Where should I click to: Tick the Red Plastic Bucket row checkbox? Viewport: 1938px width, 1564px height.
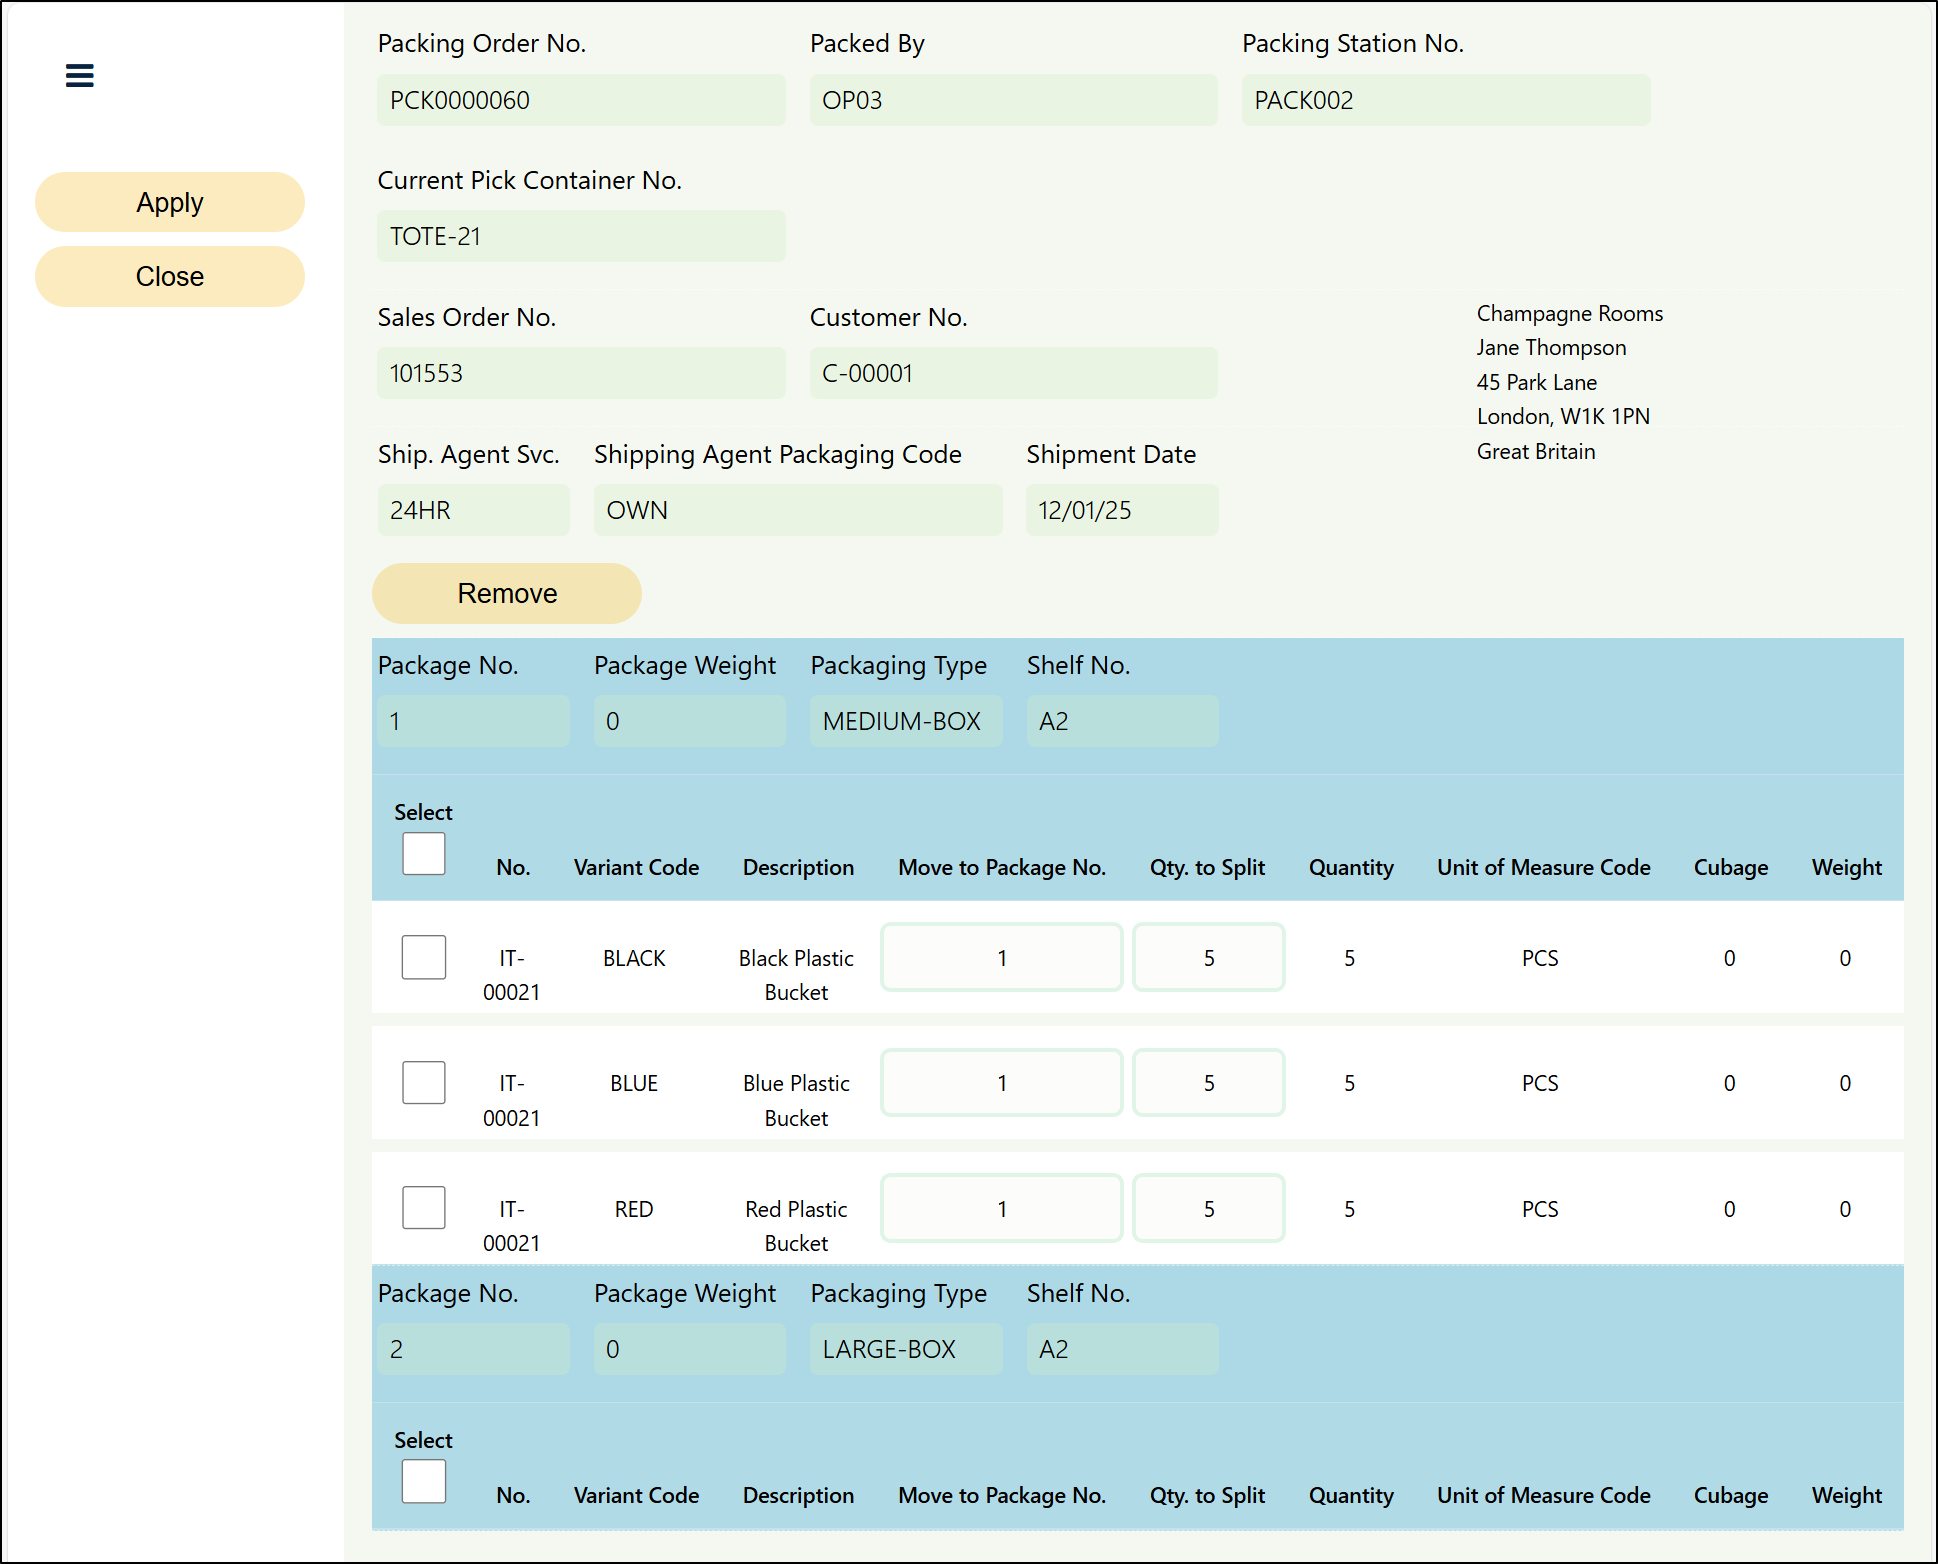[x=423, y=1208]
